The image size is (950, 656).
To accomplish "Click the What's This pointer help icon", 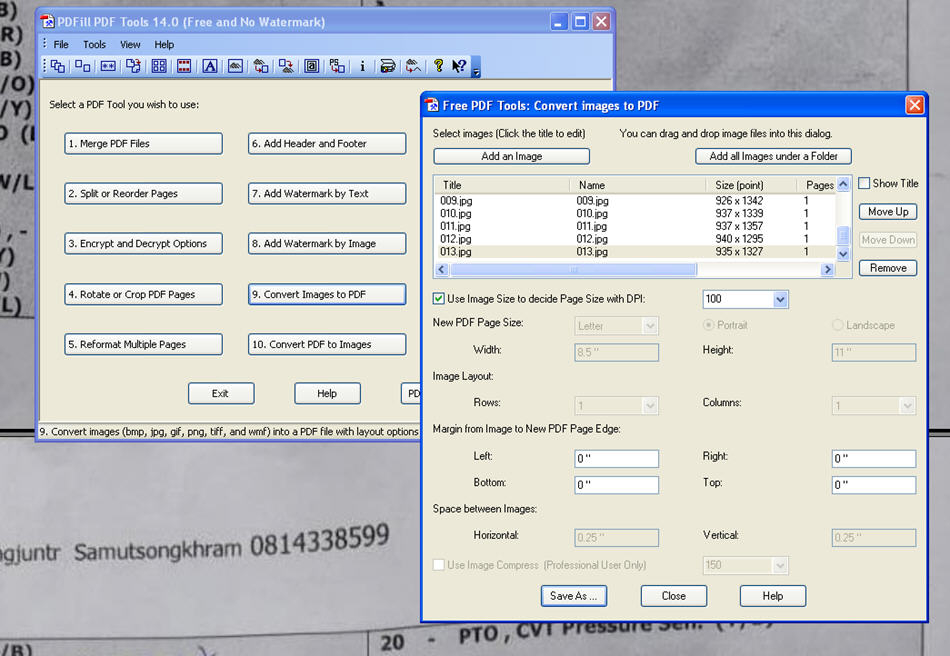I will click(x=459, y=66).
